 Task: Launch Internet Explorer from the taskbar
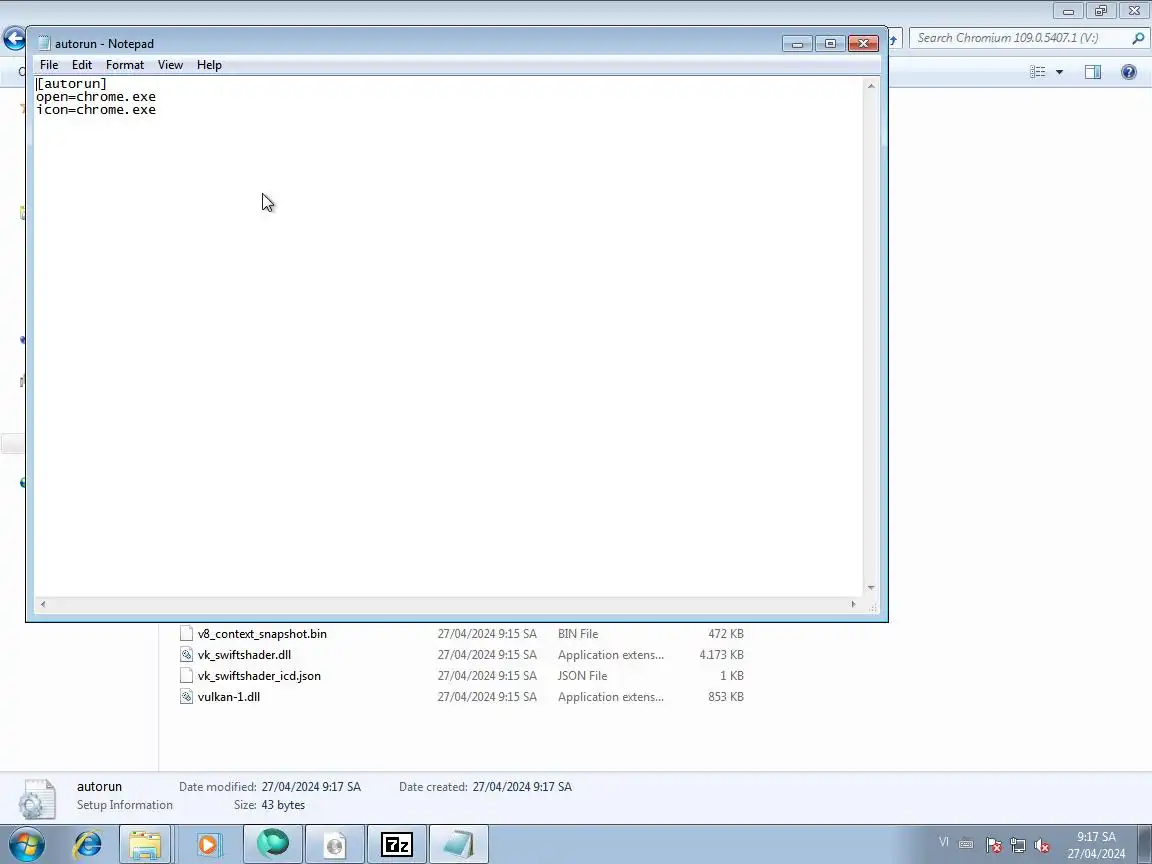point(87,844)
